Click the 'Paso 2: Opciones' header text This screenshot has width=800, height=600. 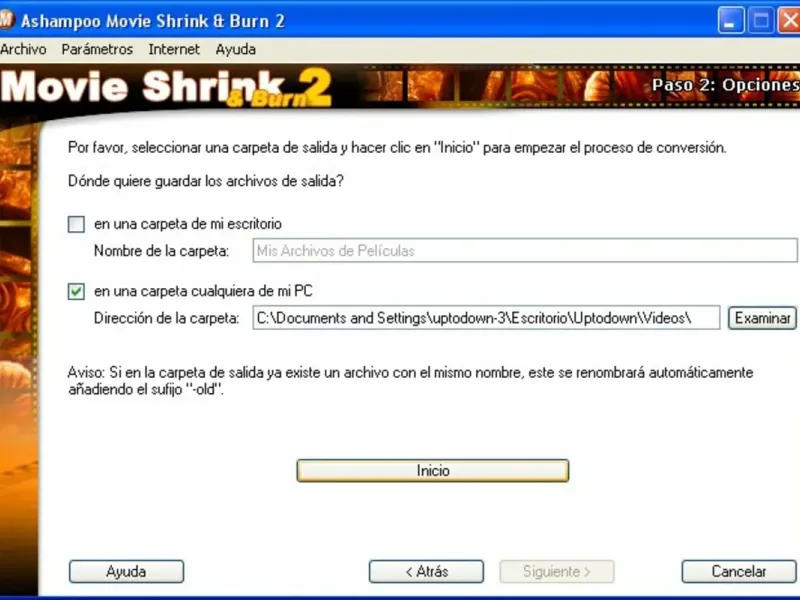(x=726, y=84)
